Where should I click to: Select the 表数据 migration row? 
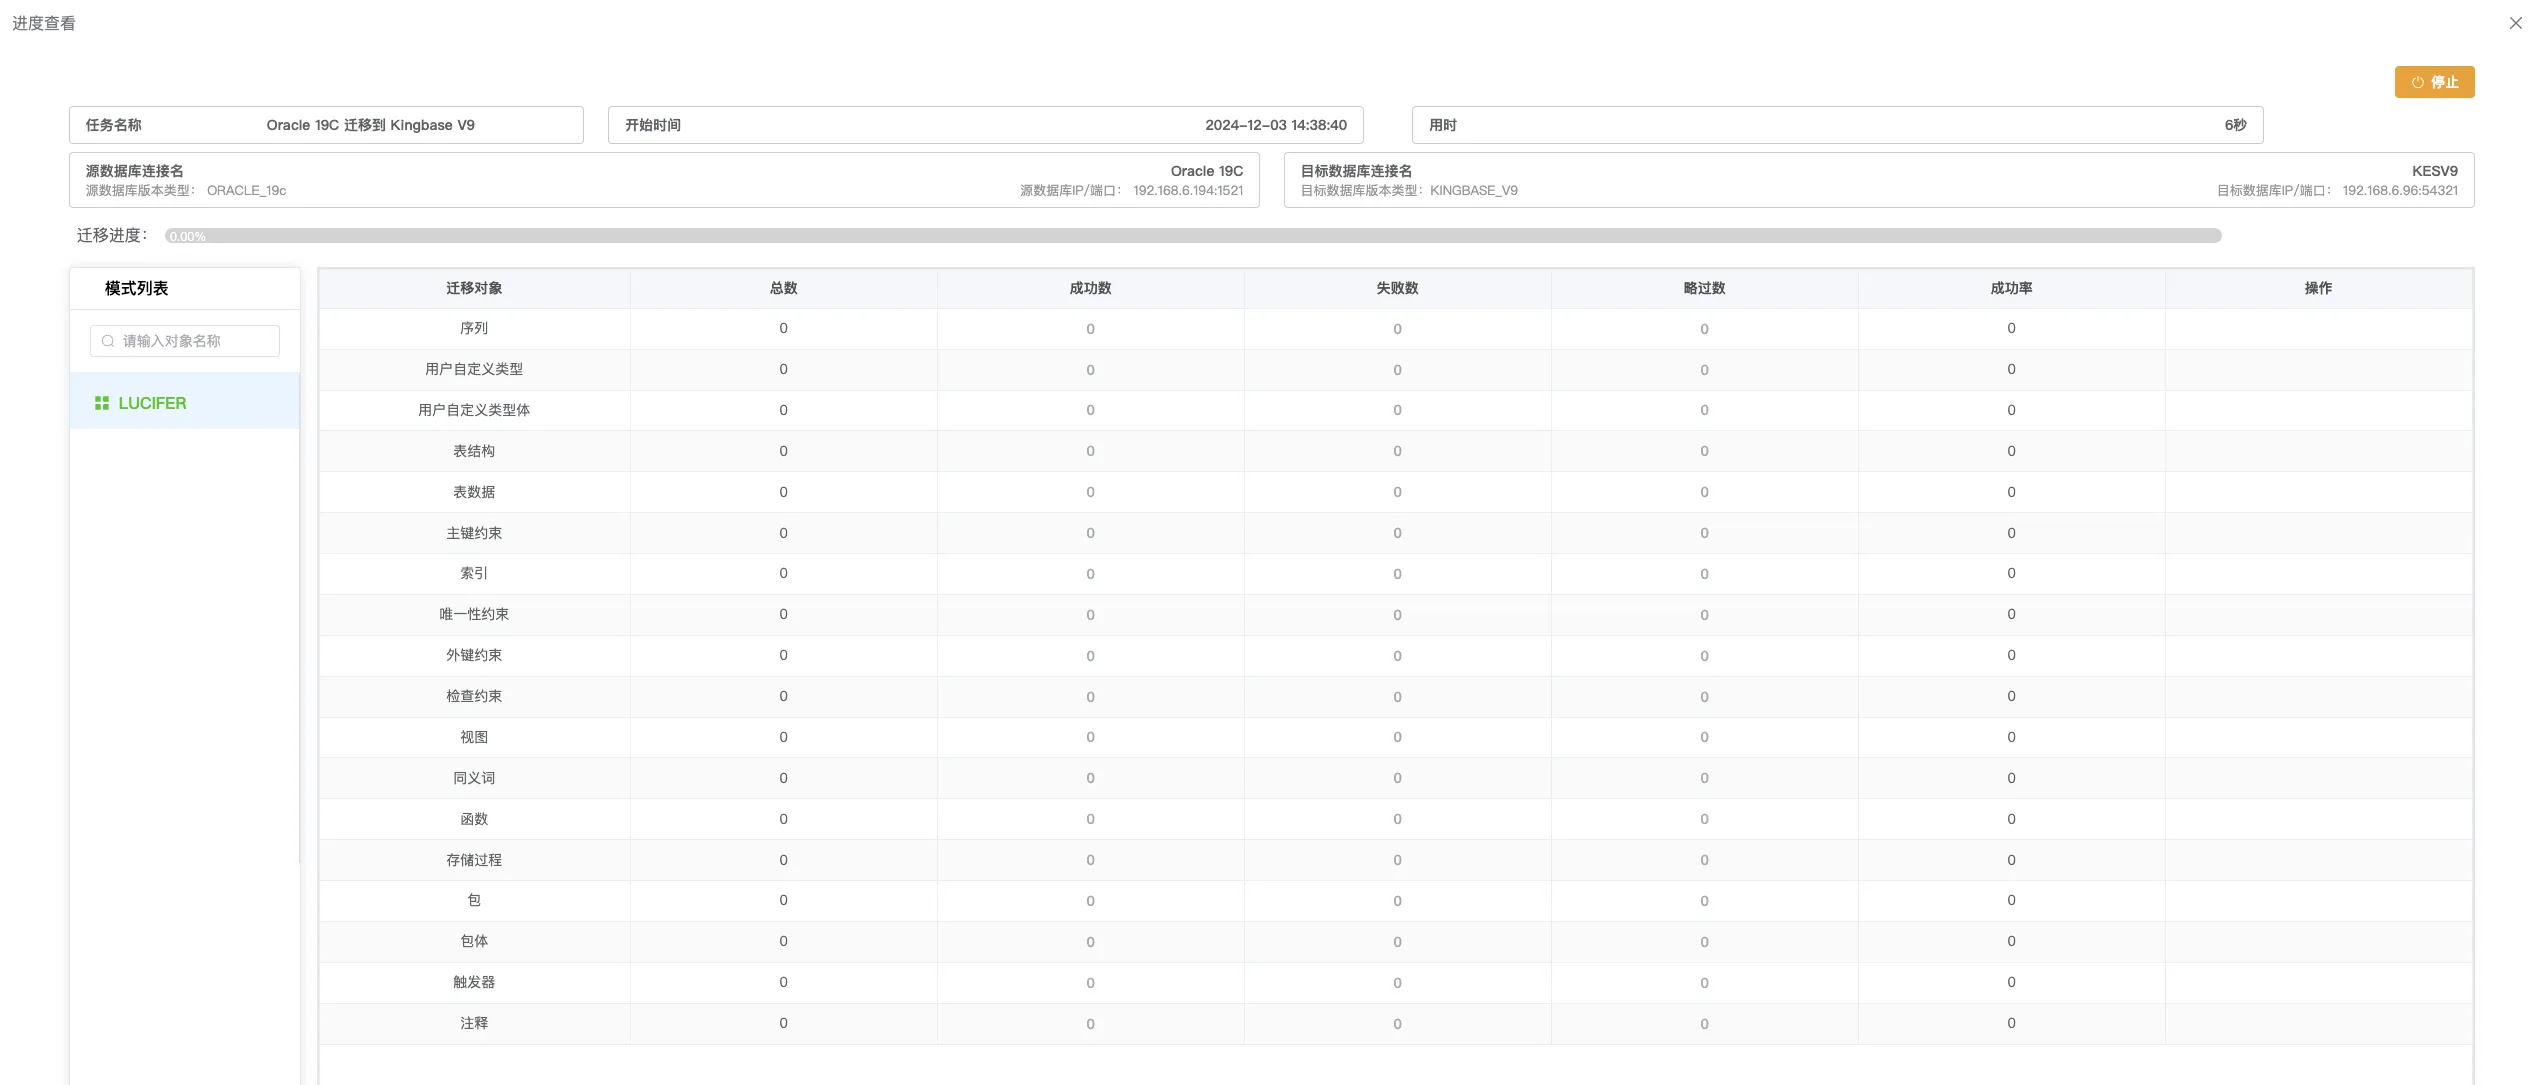474,491
